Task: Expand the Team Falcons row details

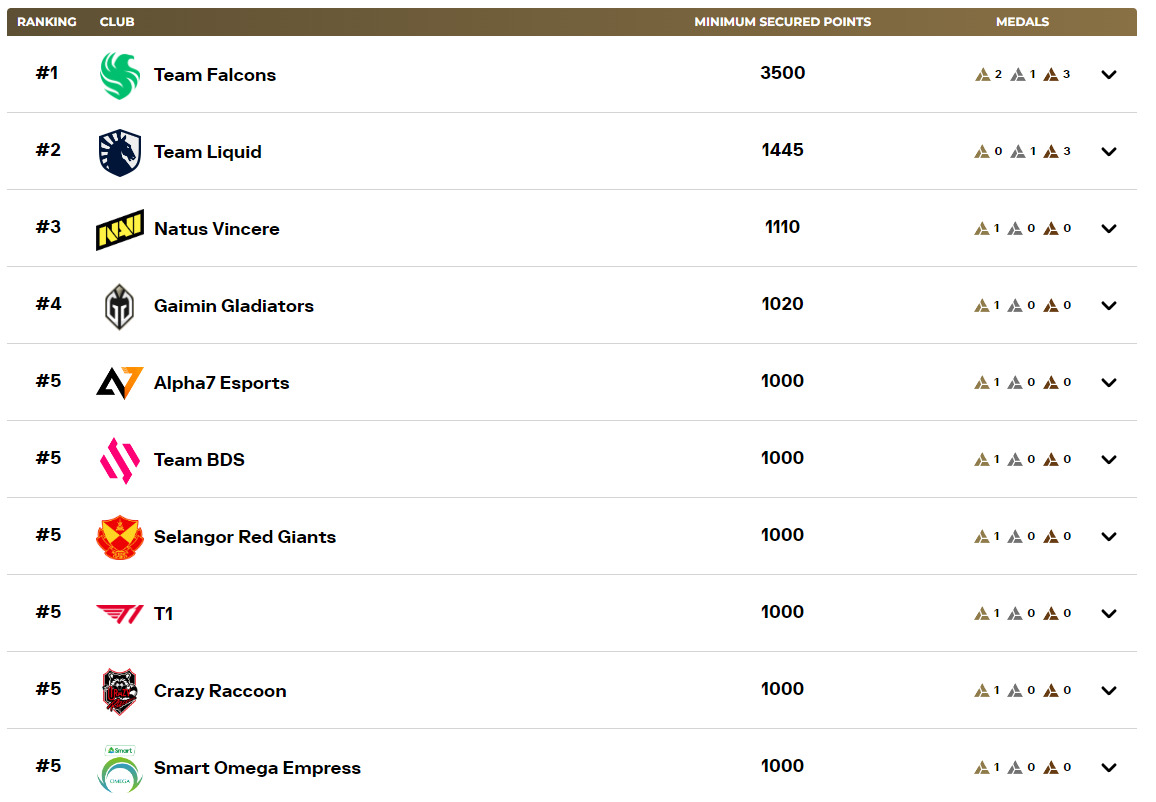Action: (1108, 75)
